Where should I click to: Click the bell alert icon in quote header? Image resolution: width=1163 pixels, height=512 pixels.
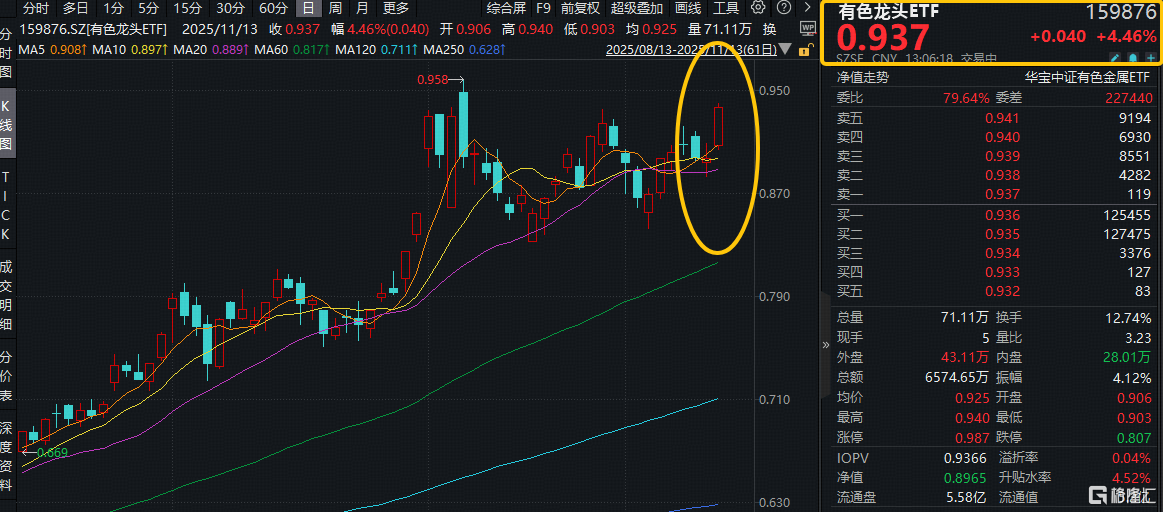1132,57
